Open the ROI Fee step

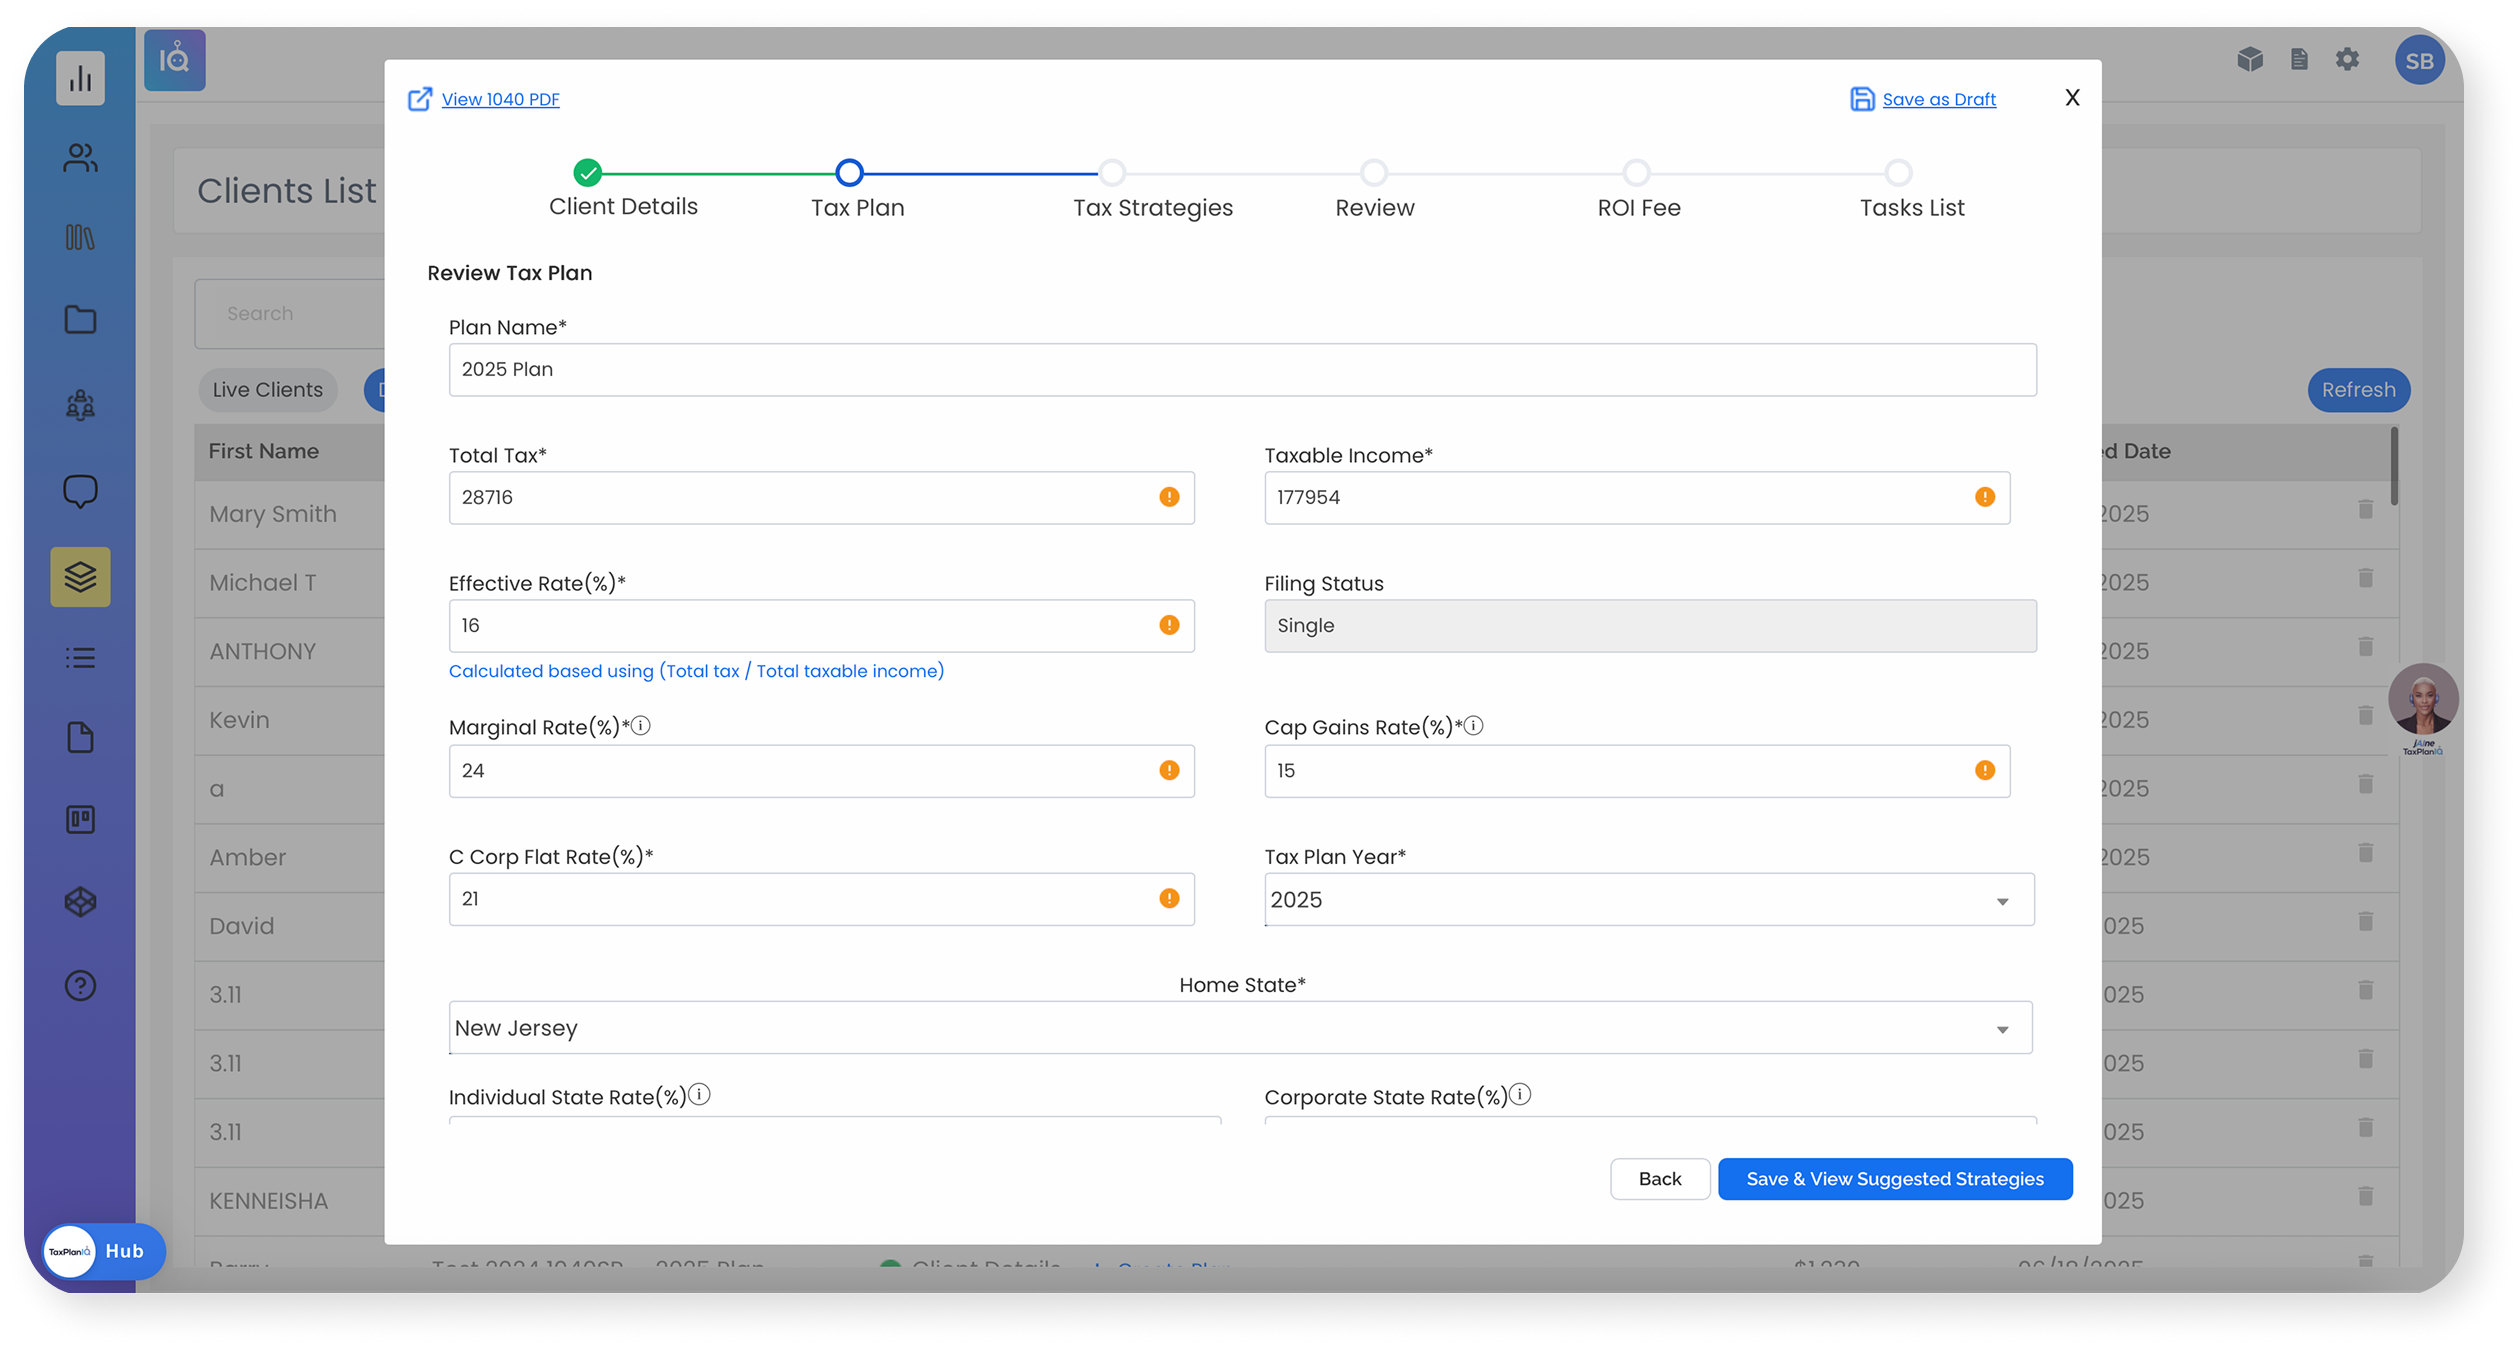coord(1636,173)
